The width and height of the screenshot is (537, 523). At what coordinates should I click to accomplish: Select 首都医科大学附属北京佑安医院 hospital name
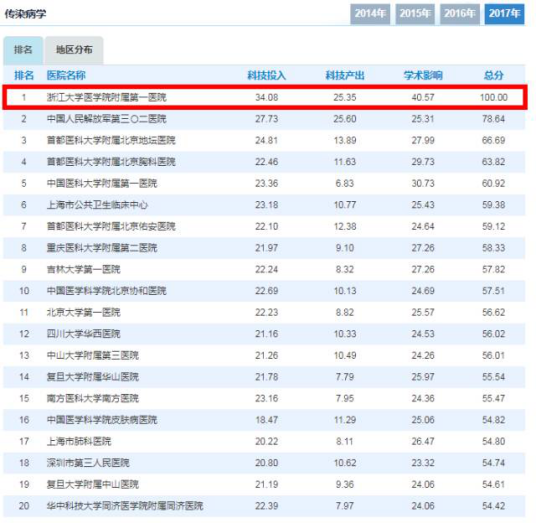pos(111,227)
